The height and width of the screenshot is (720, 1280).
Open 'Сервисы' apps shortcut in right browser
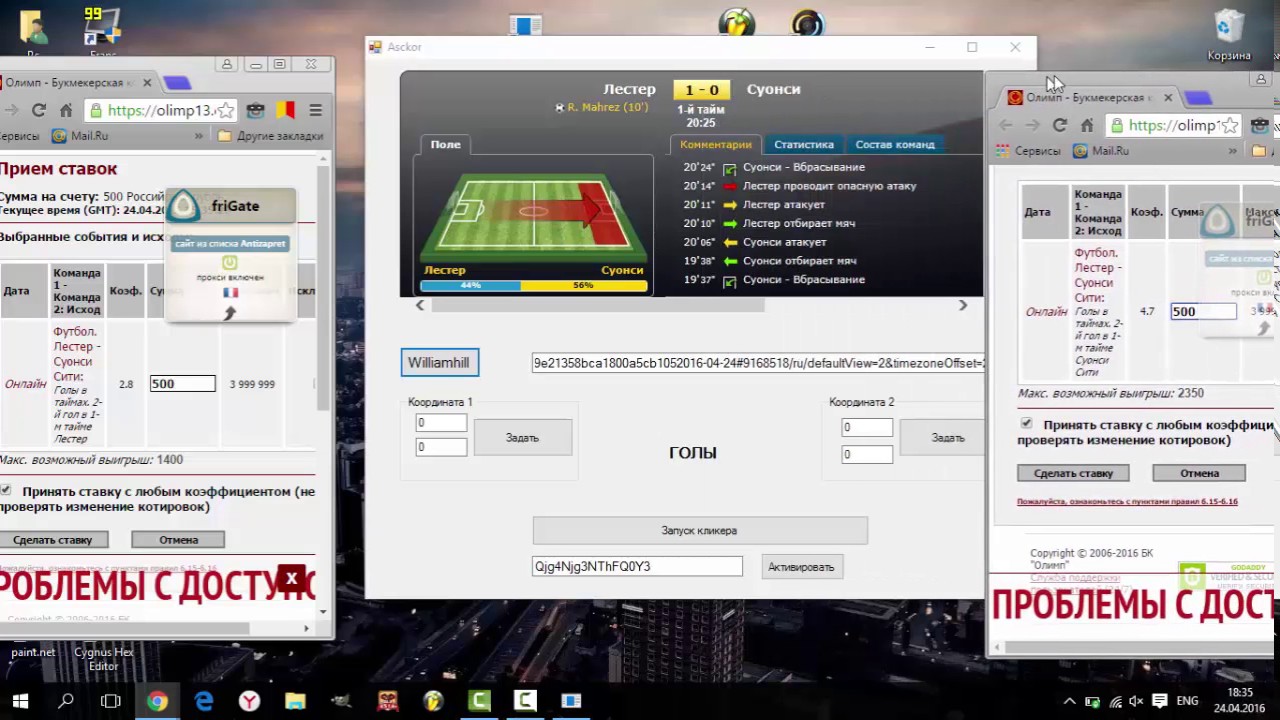click(1027, 151)
